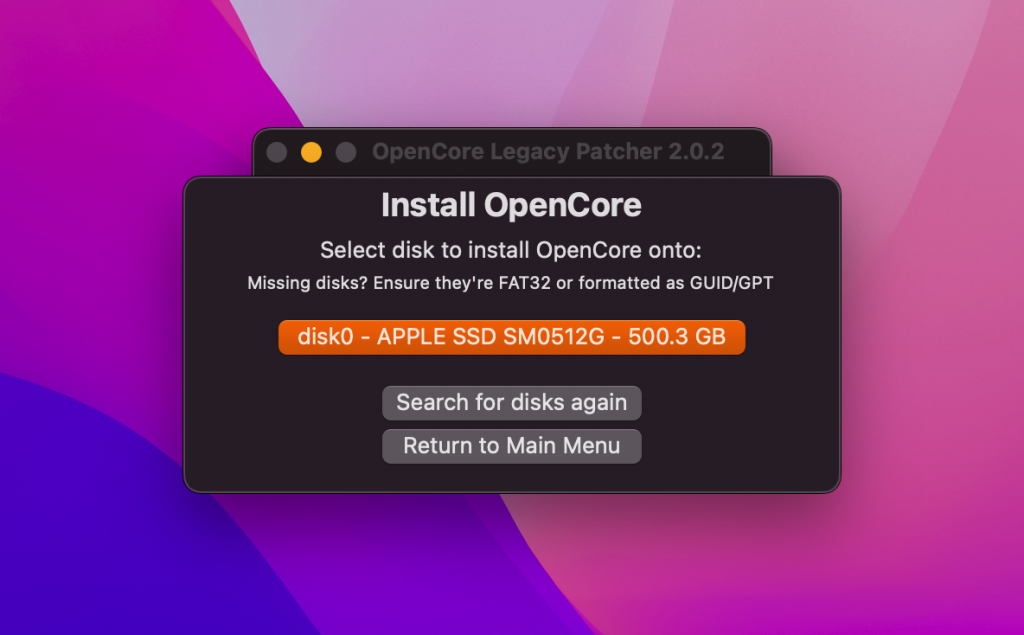The image size is (1024, 635).
Task: Click the OpenCore Legacy Patcher 2.0.2 title bar
Action: [548, 151]
